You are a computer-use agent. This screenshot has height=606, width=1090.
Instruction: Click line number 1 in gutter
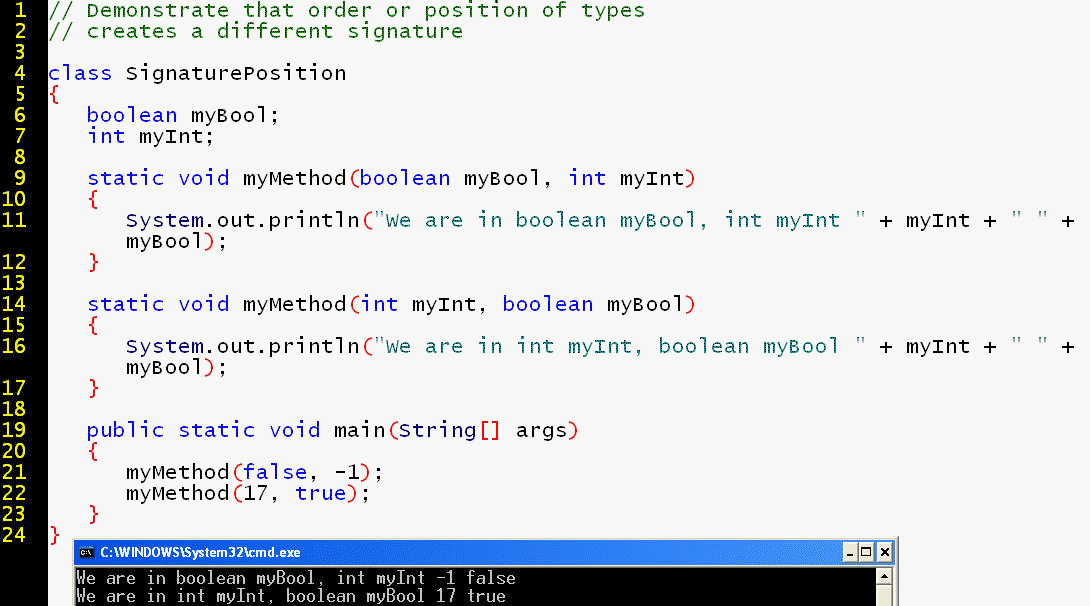(20, 10)
